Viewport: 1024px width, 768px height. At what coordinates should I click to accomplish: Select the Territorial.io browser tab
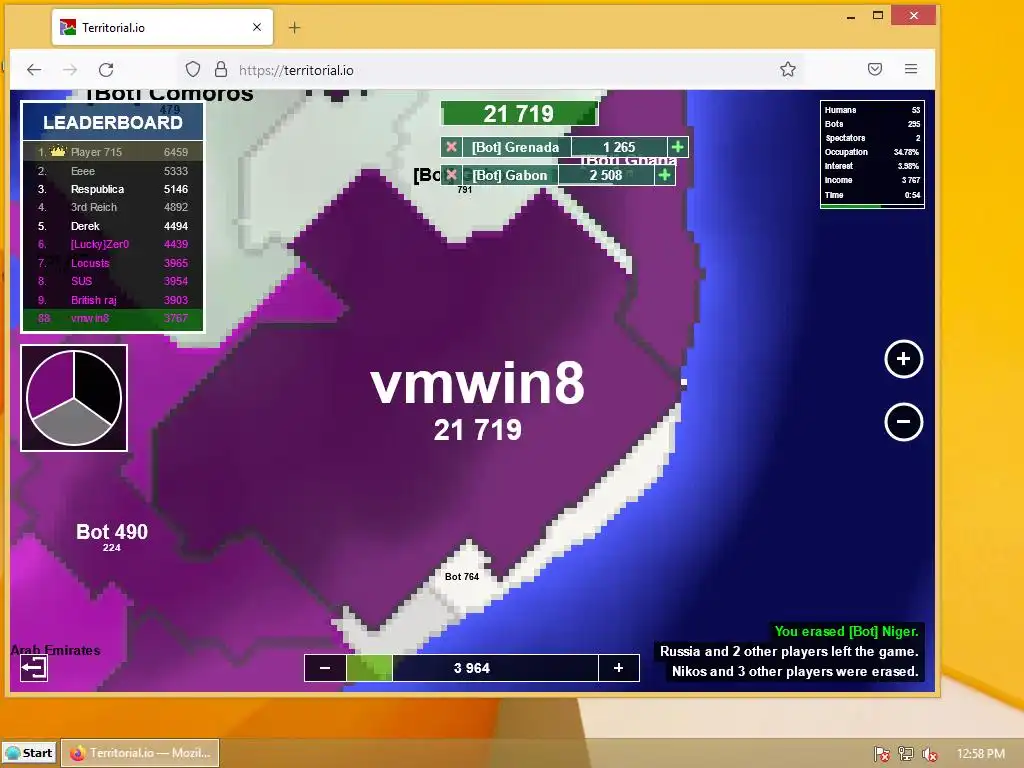162,27
